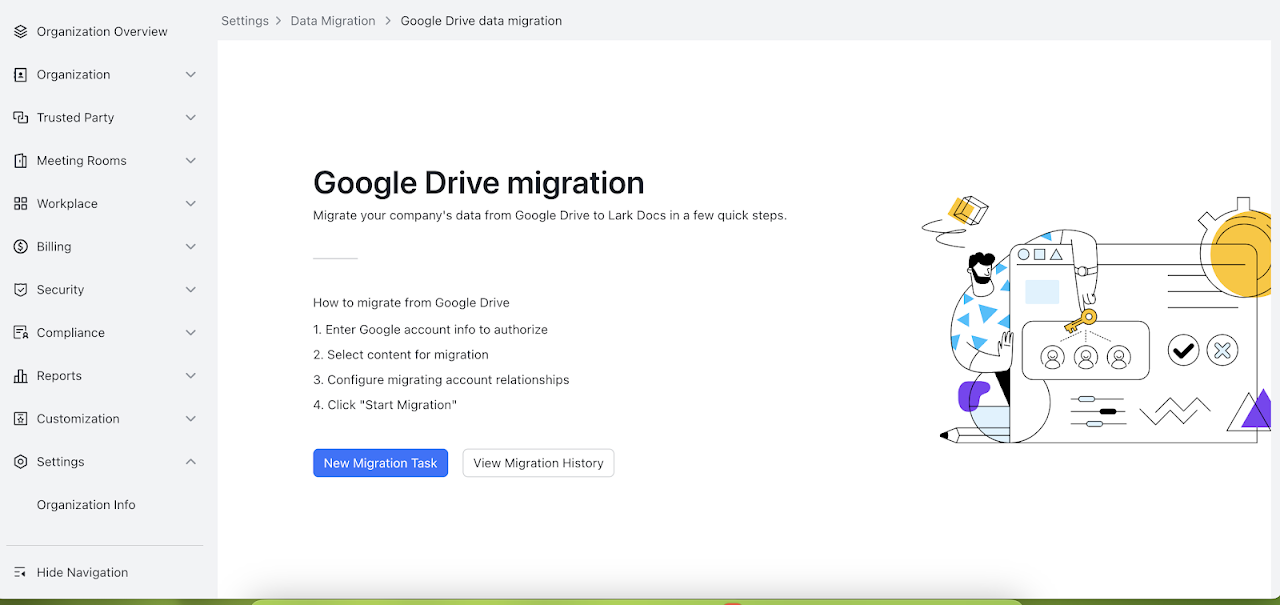
Task: Click the Trusted Party sidebar icon
Action: [20, 118]
